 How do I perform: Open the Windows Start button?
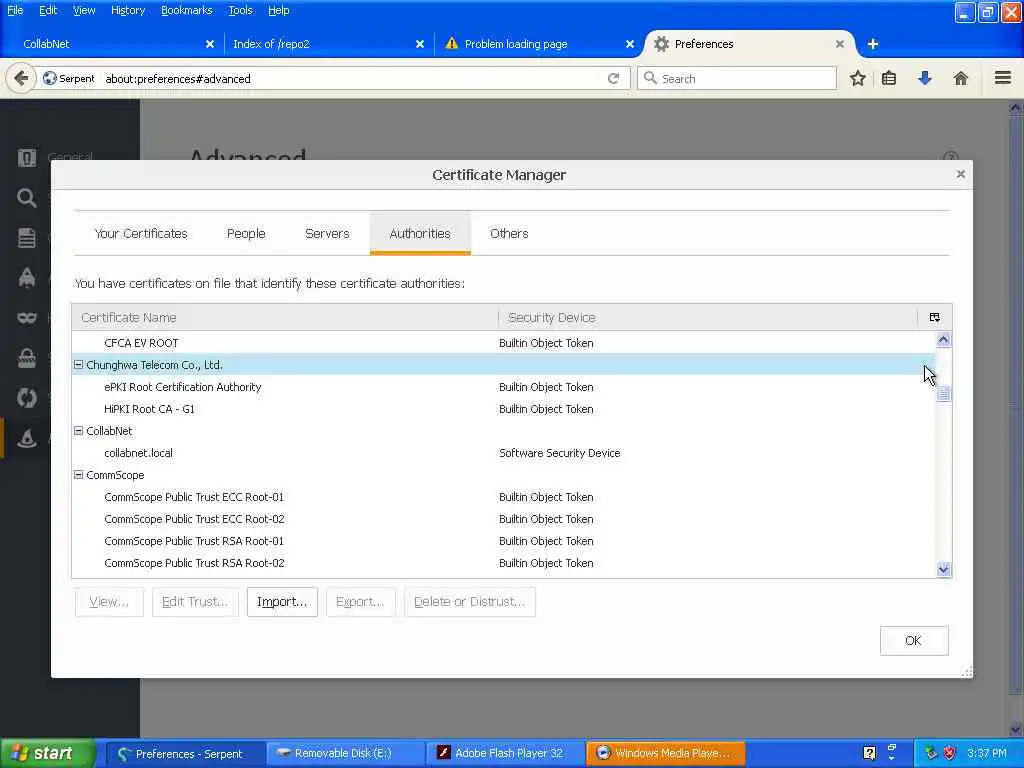pos(48,753)
